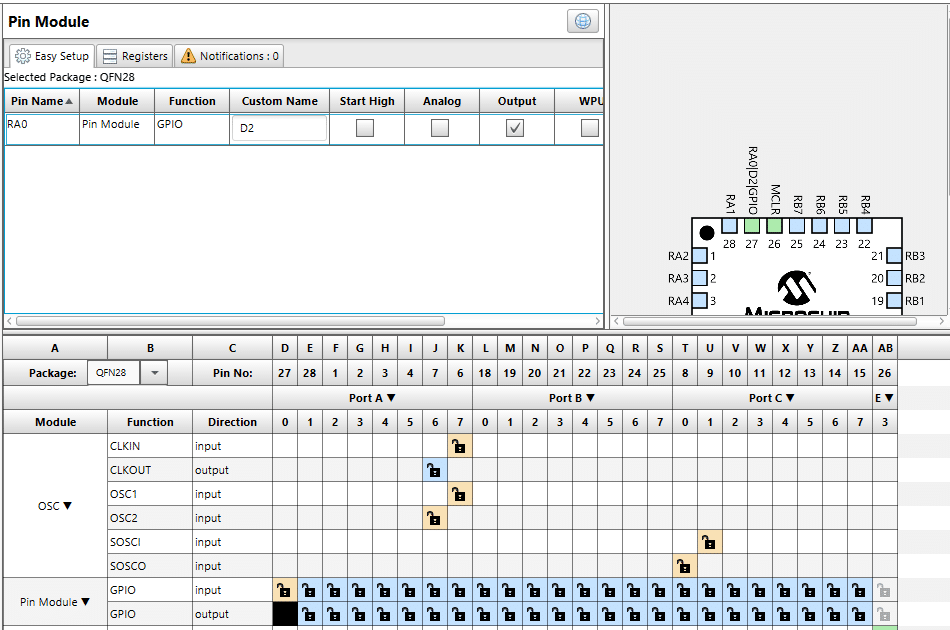
Task: Click the OSC2 lock icon on Port A pin 6
Action: [434, 518]
